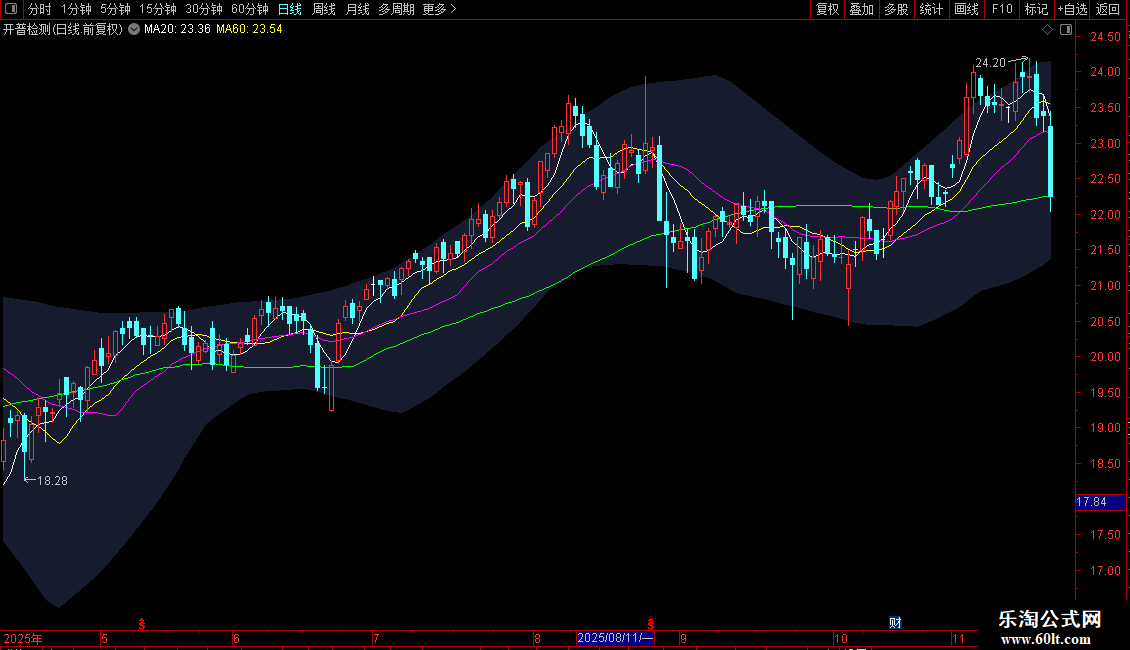Click the 叠加 overlay button
The width and height of the screenshot is (1130, 650).
(861, 9)
